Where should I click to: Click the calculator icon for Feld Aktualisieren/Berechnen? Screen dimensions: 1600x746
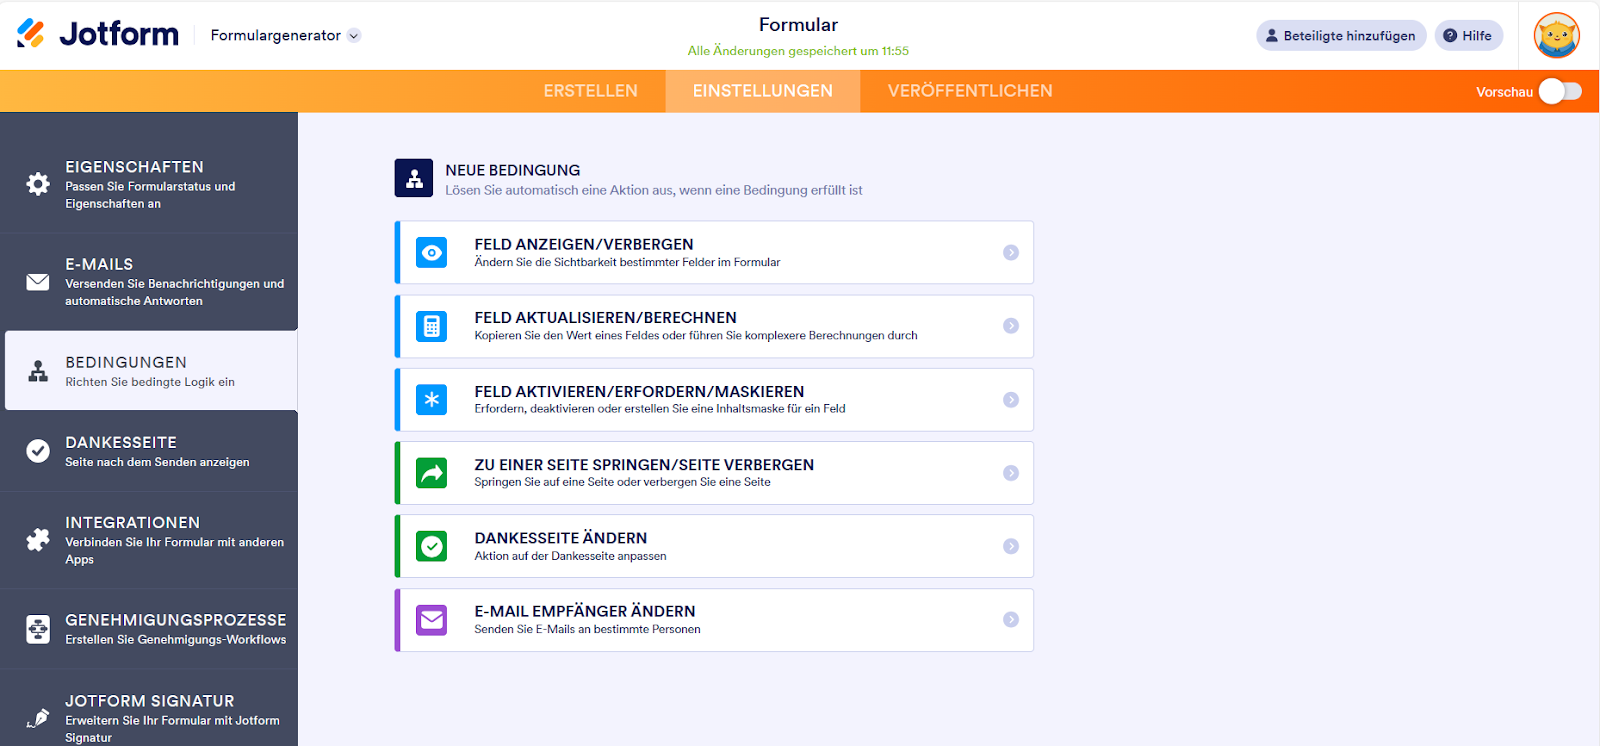point(432,326)
